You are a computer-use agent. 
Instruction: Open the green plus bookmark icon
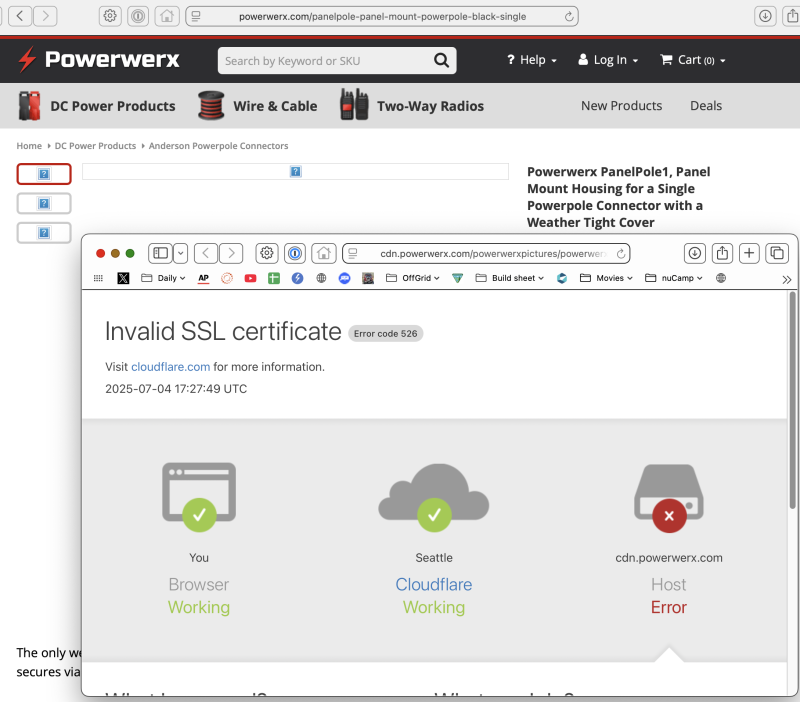[274, 278]
